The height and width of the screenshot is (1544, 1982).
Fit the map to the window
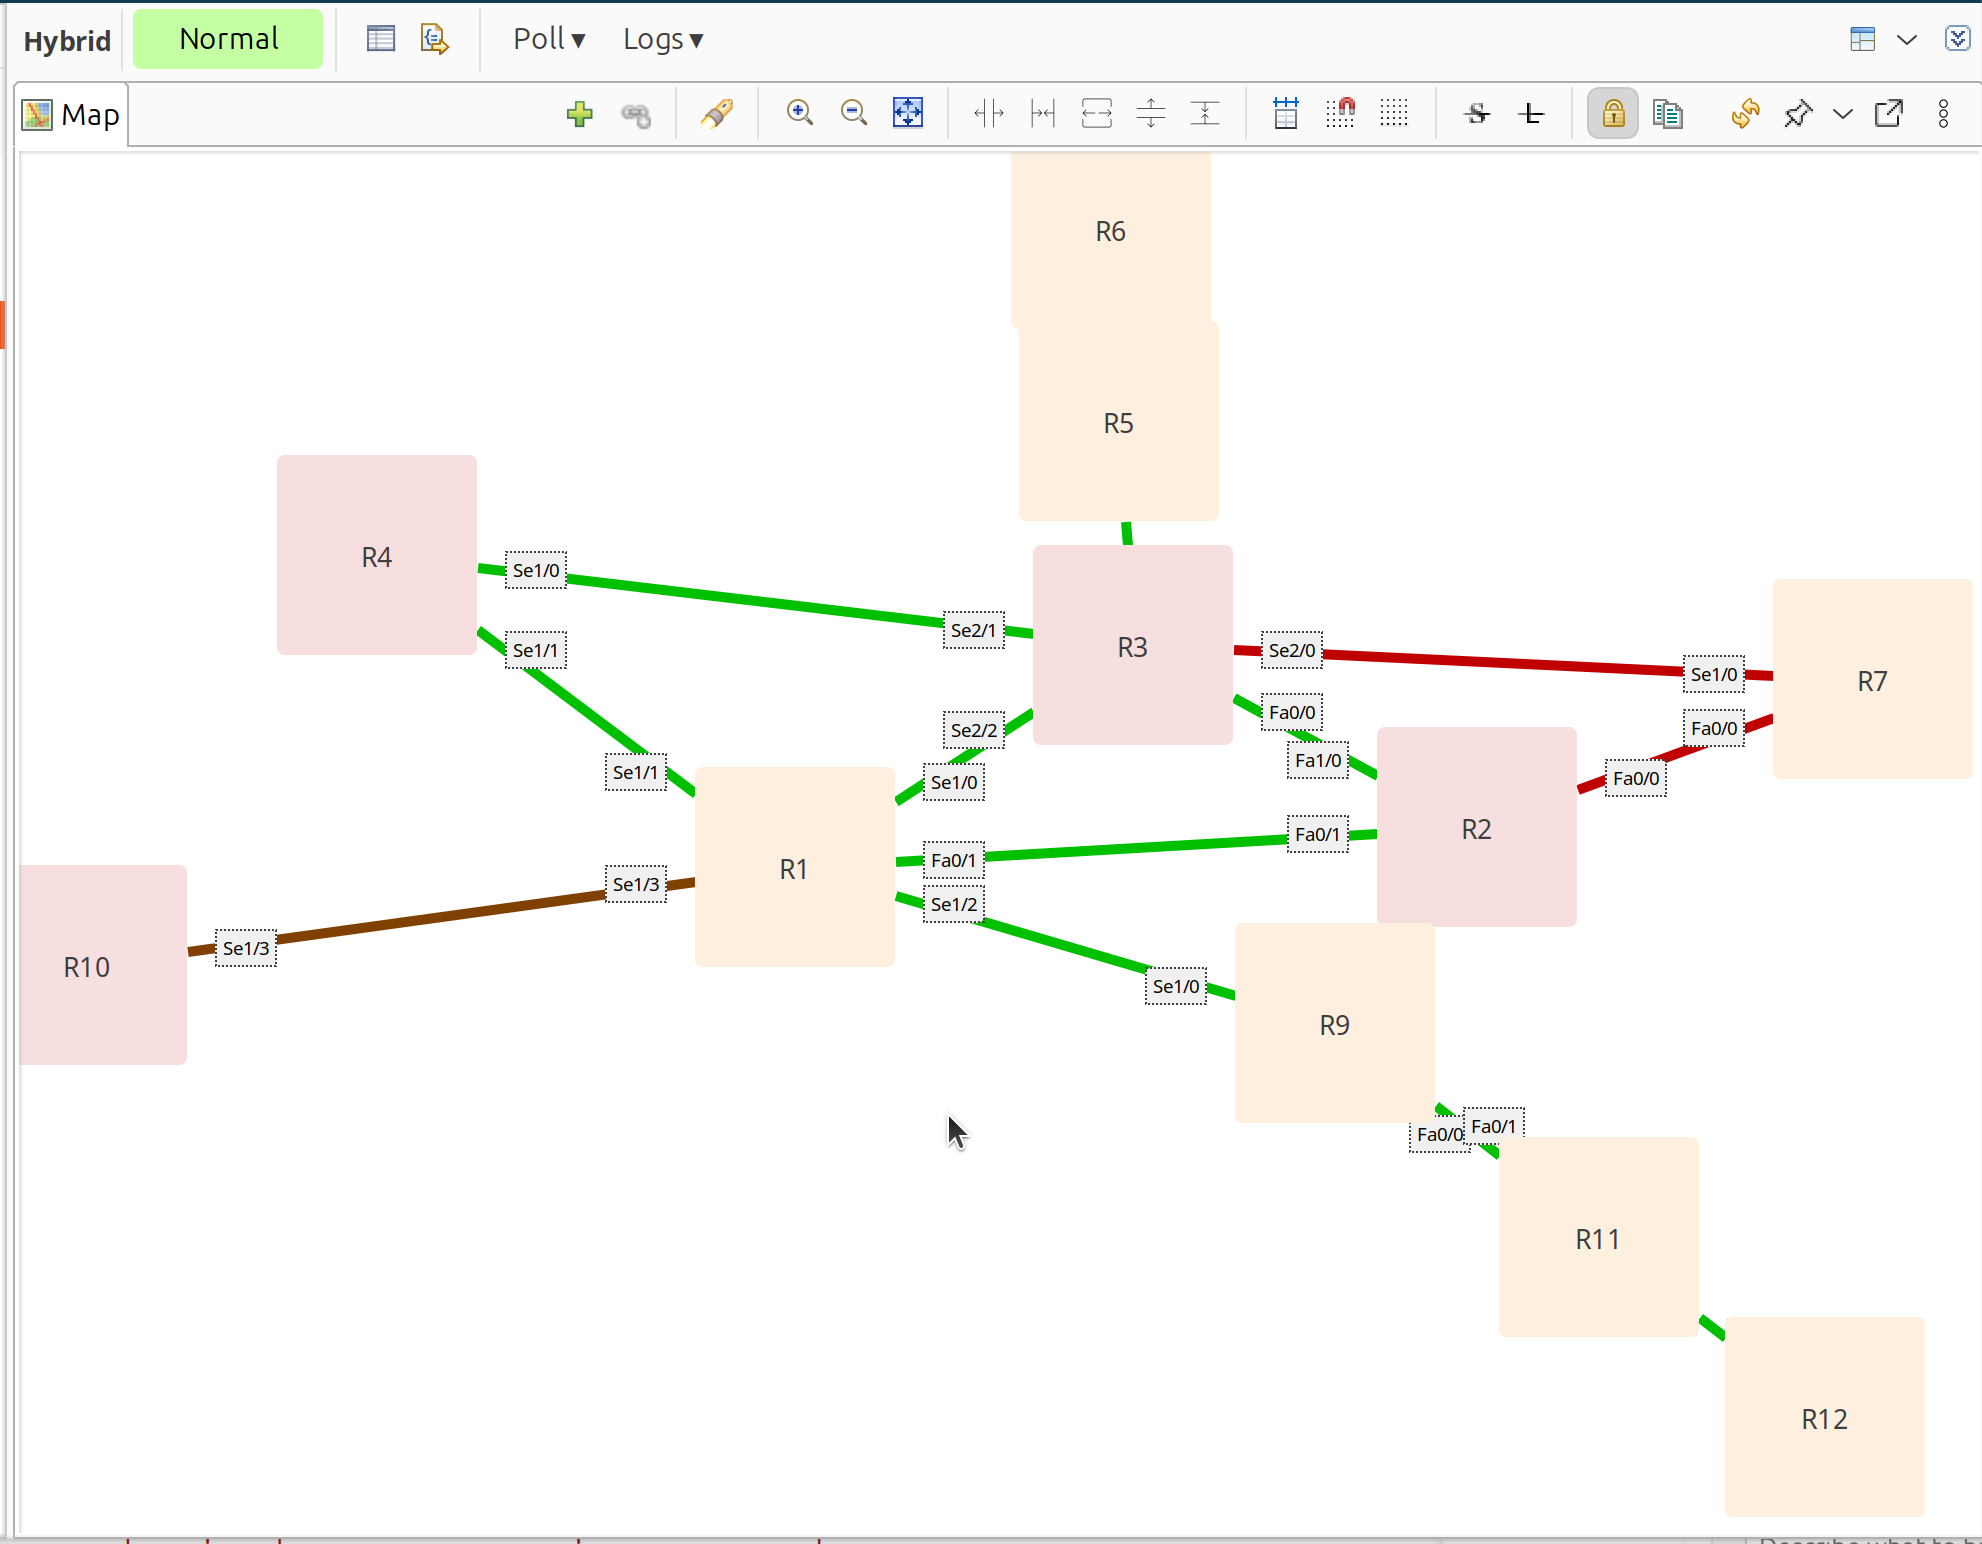point(907,112)
